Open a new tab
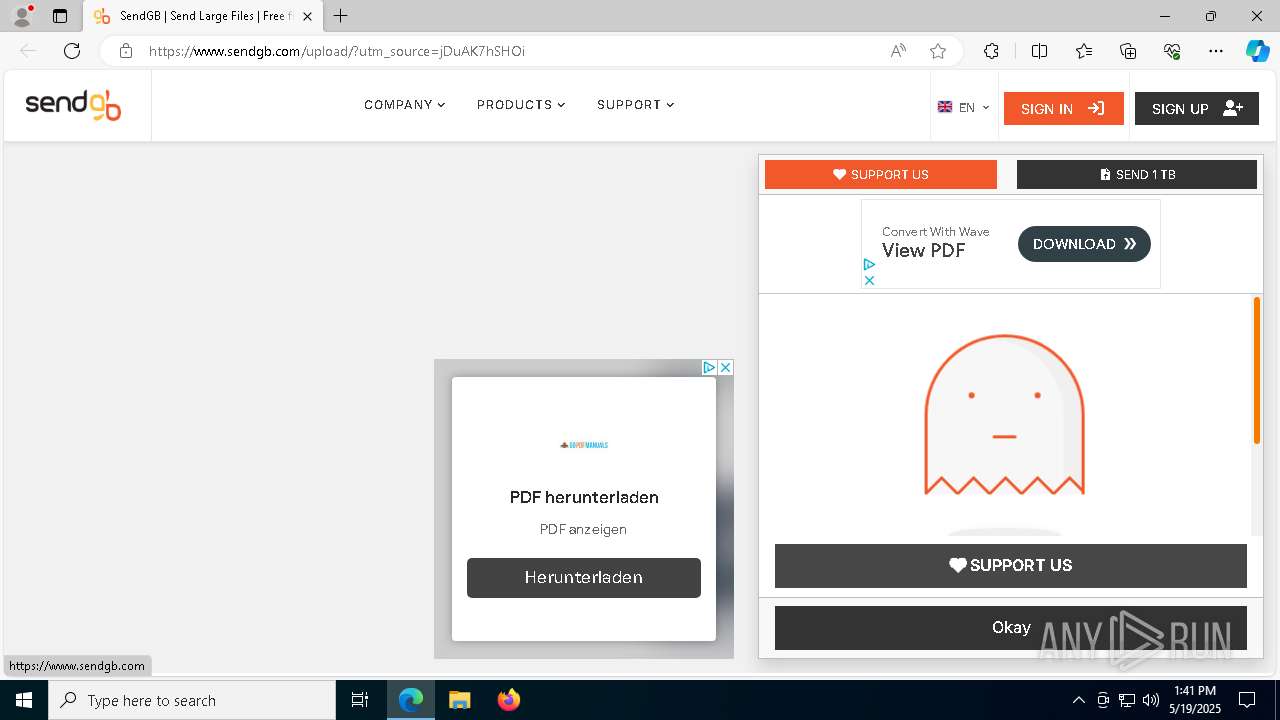The height and width of the screenshot is (720, 1280). (x=341, y=16)
